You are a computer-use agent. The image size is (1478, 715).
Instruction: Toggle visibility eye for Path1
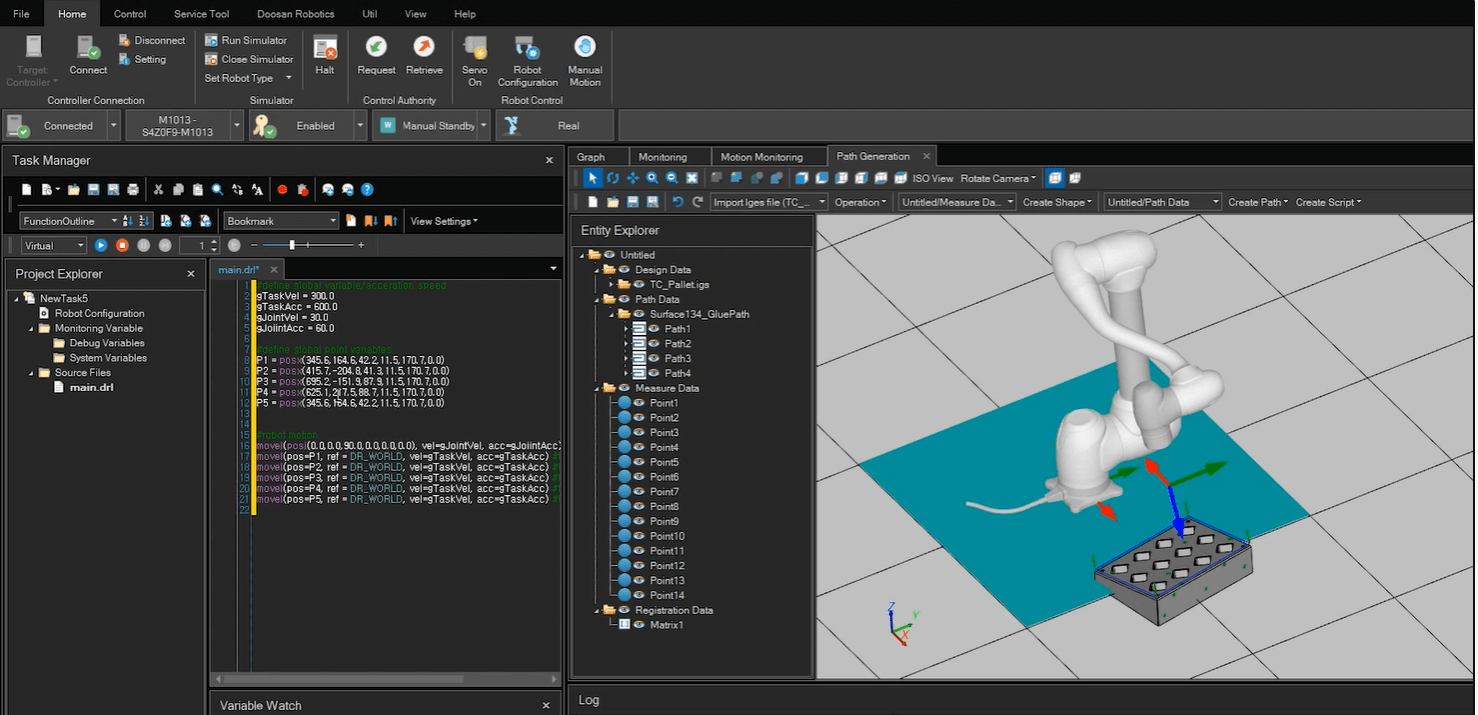[654, 329]
